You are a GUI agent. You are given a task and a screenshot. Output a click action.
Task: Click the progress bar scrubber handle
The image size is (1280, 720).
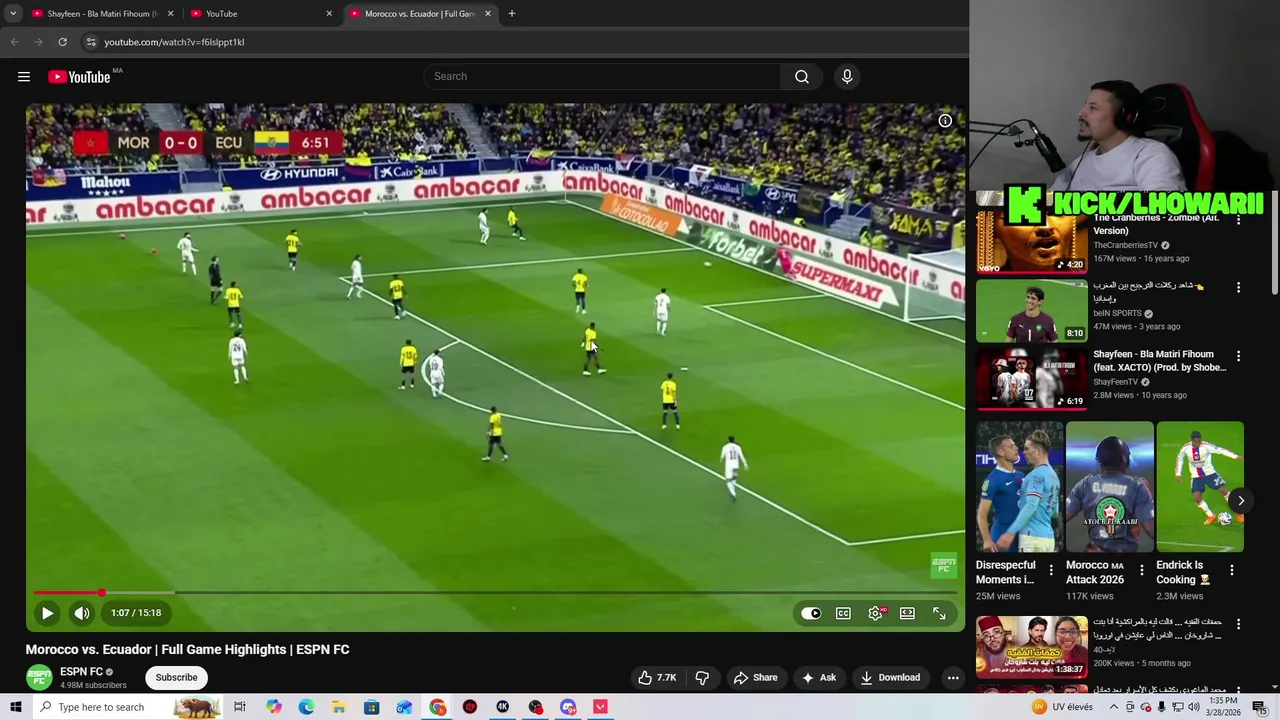[x=101, y=593]
